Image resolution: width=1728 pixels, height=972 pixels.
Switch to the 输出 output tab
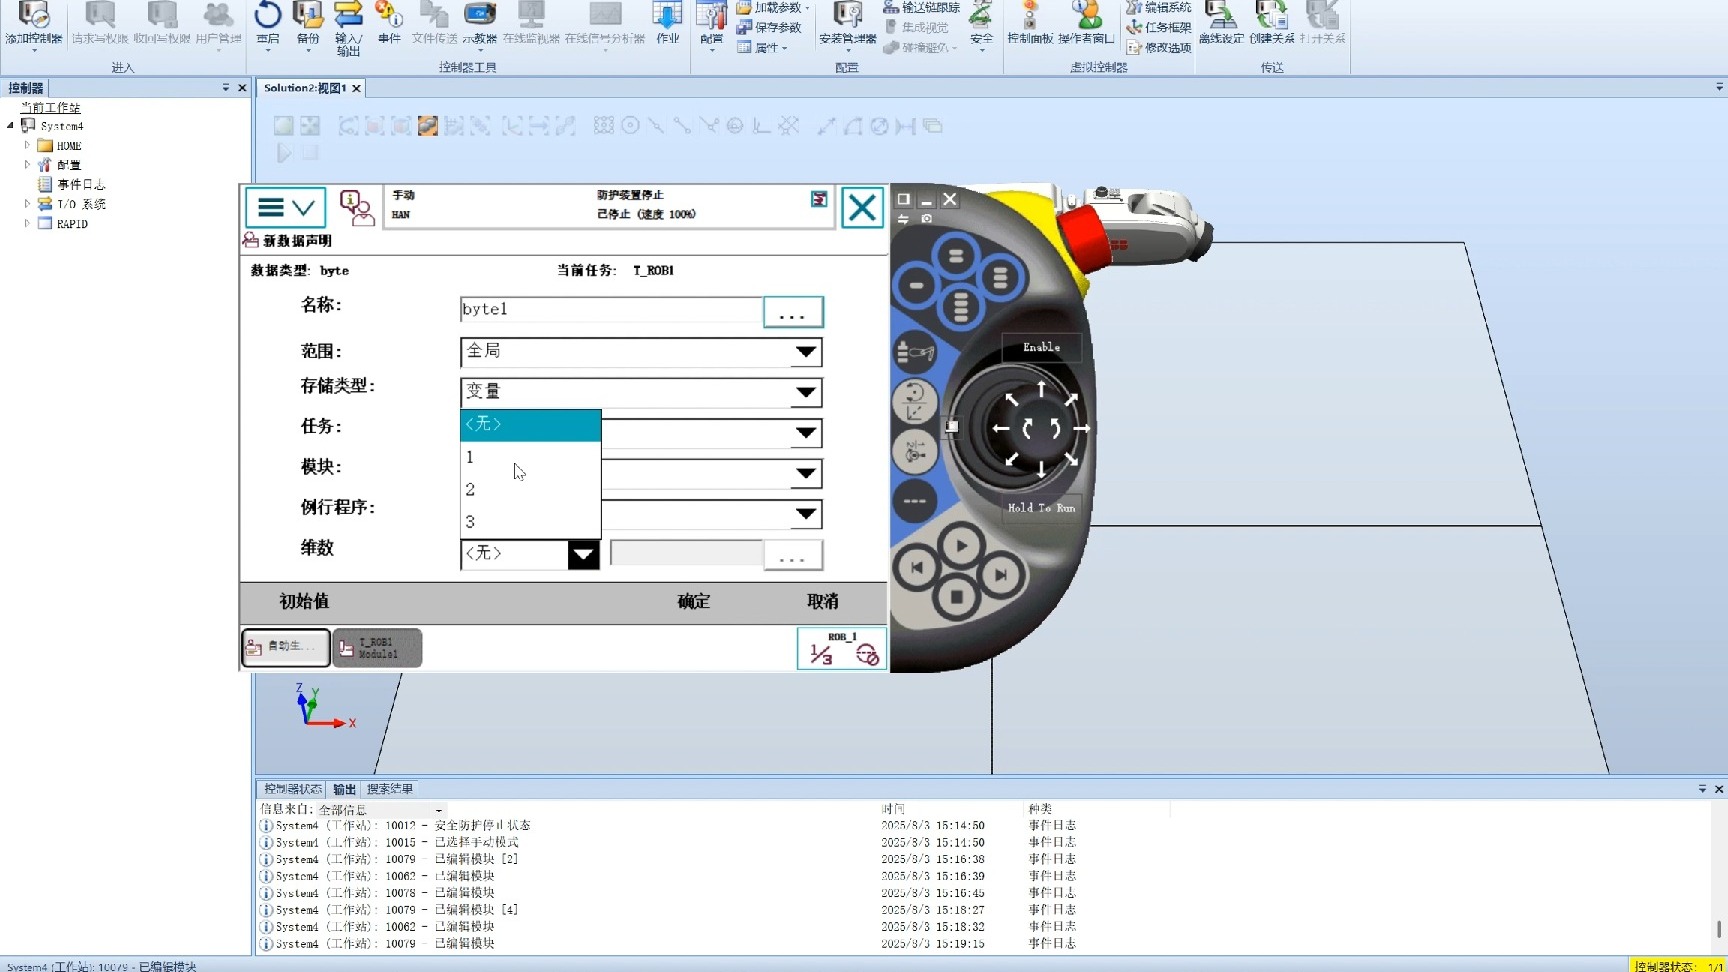pos(344,789)
